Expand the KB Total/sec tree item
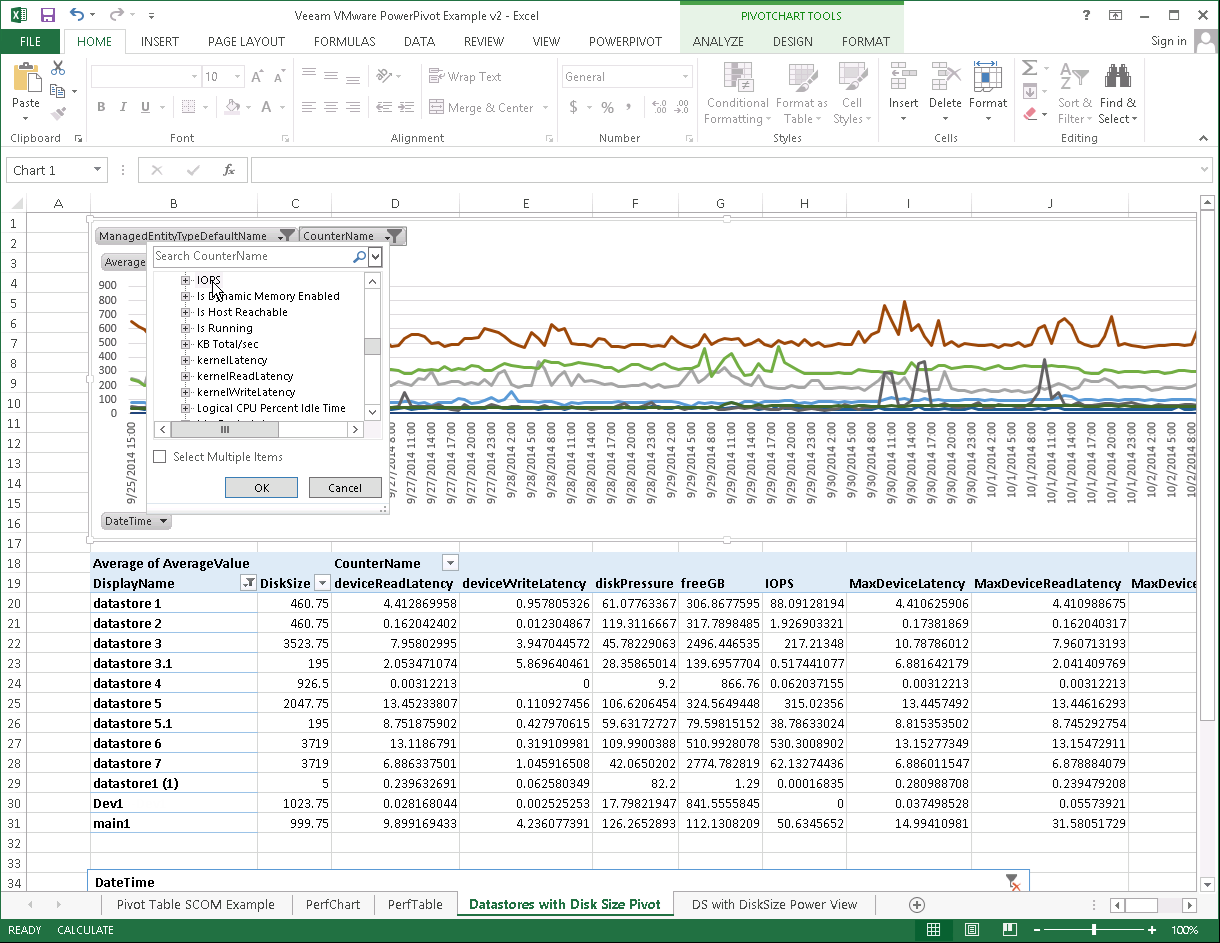1220x943 pixels. click(185, 344)
